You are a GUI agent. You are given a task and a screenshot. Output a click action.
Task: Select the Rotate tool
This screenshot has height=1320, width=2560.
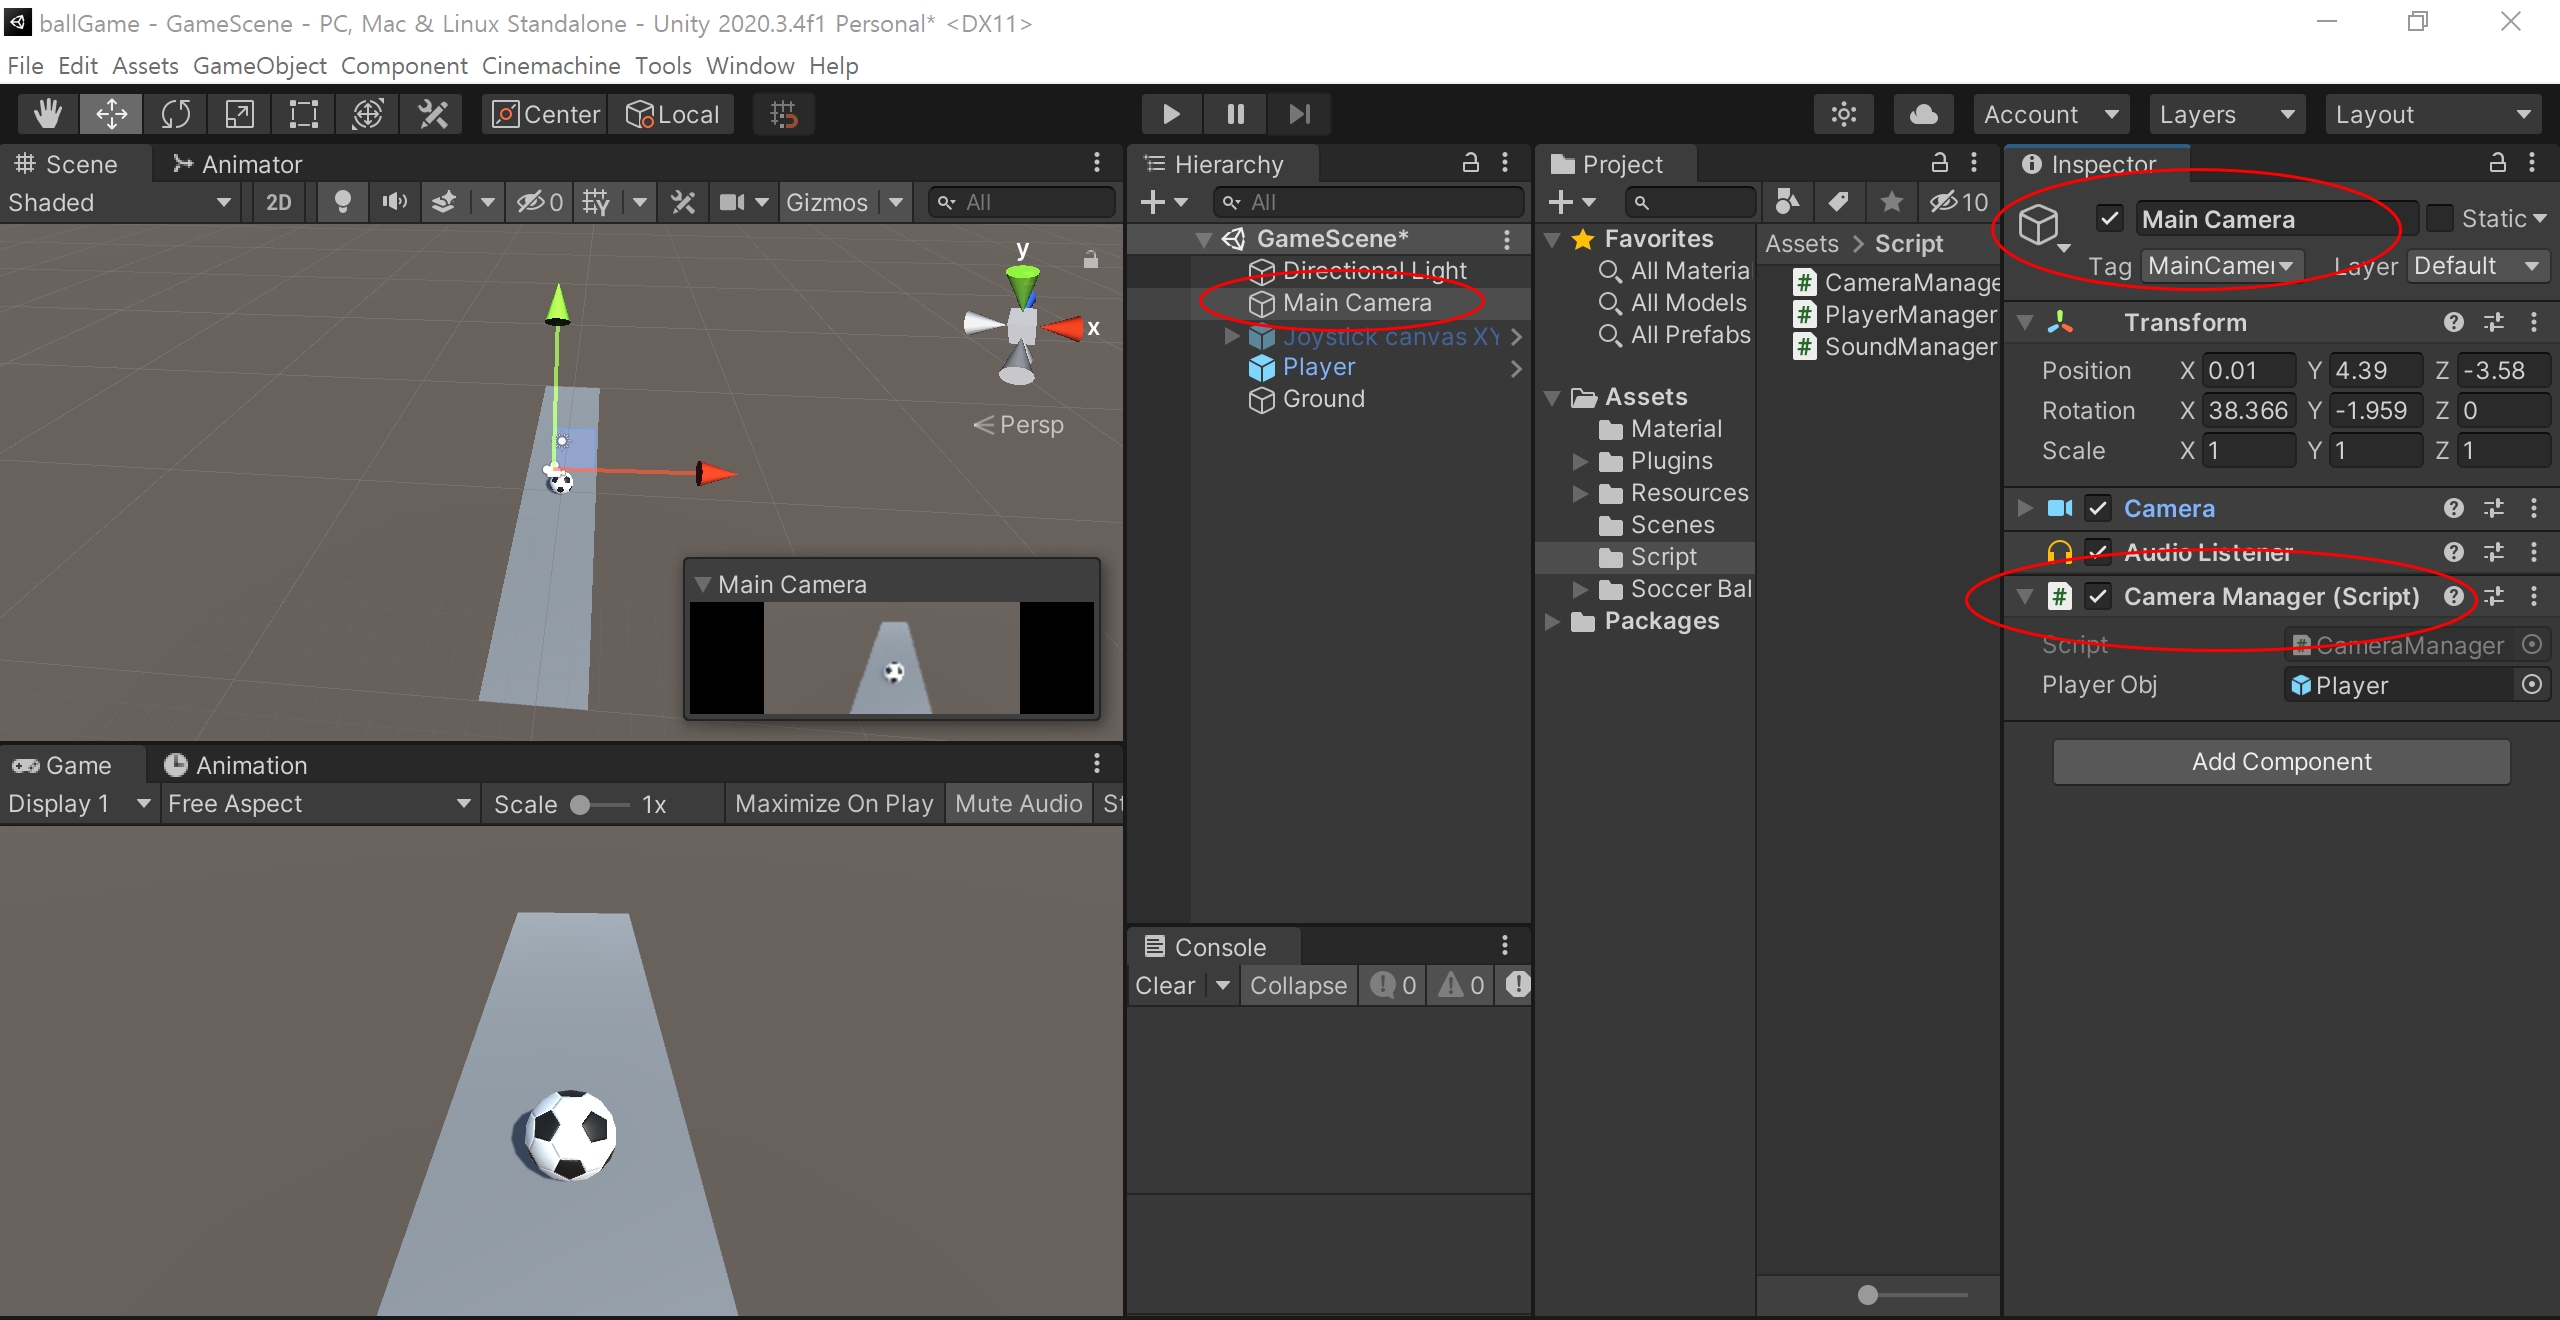176,114
